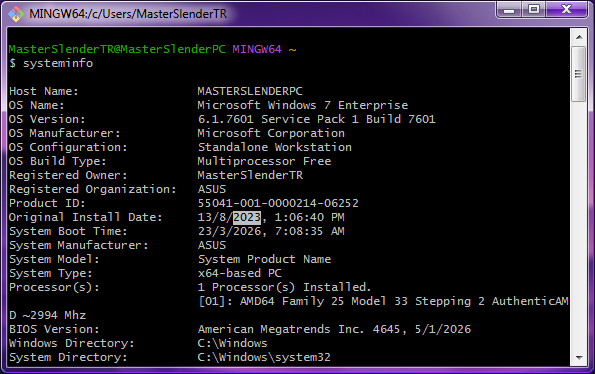Click the 'Host Name:' label
Image resolution: width=595 pixels, height=374 pixels.
pyautogui.click(x=44, y=91)
